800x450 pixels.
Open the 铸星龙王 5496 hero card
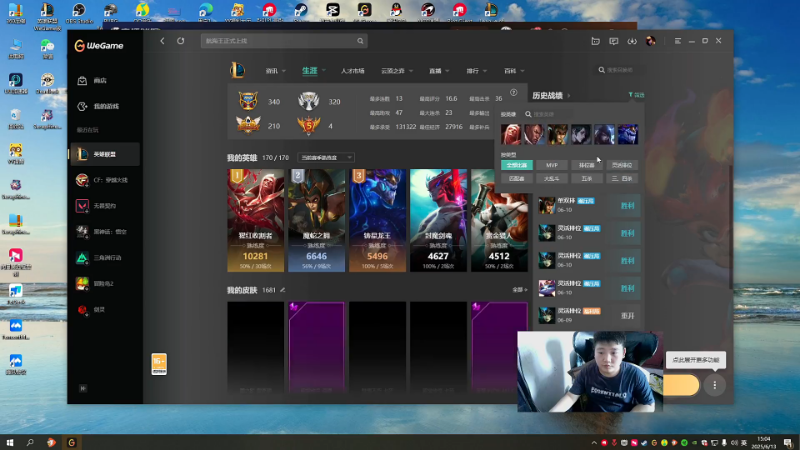click(378, 220)
